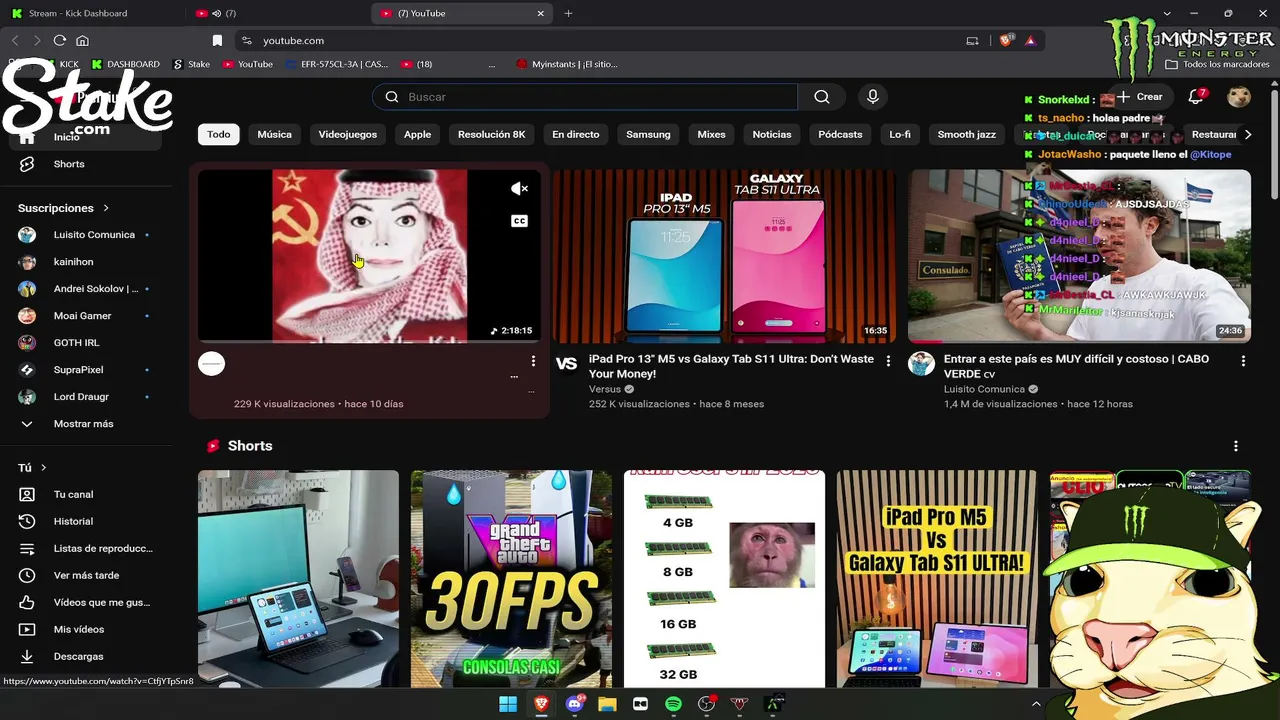Viewport: 1280px width, 720px height.
Task: Open Shorts section options menu
Action: click(x=1235, y=446)
